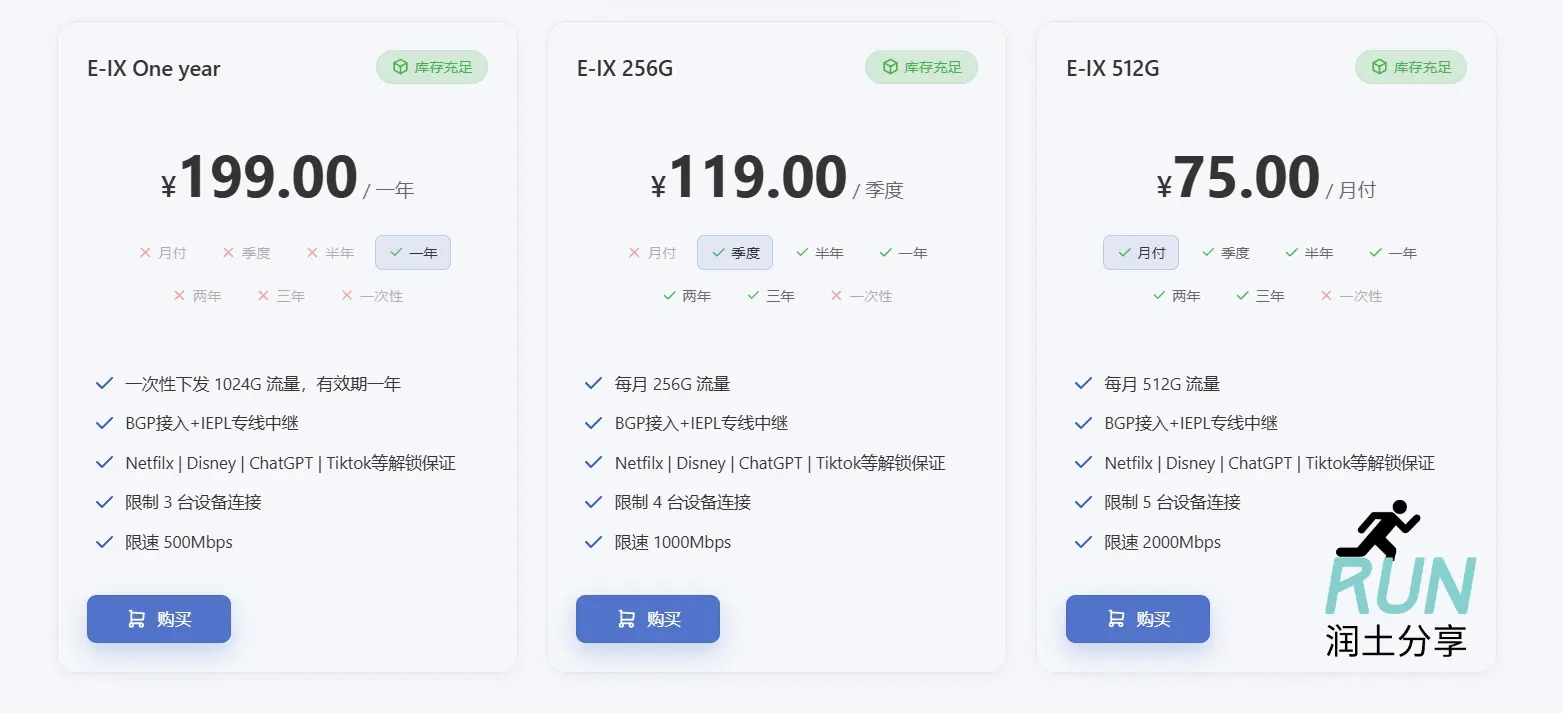The height and width of the screenshot is (713, 1563).
Task: Select the 一年 billing option on E-IX One year
Action: coord(413,252)
